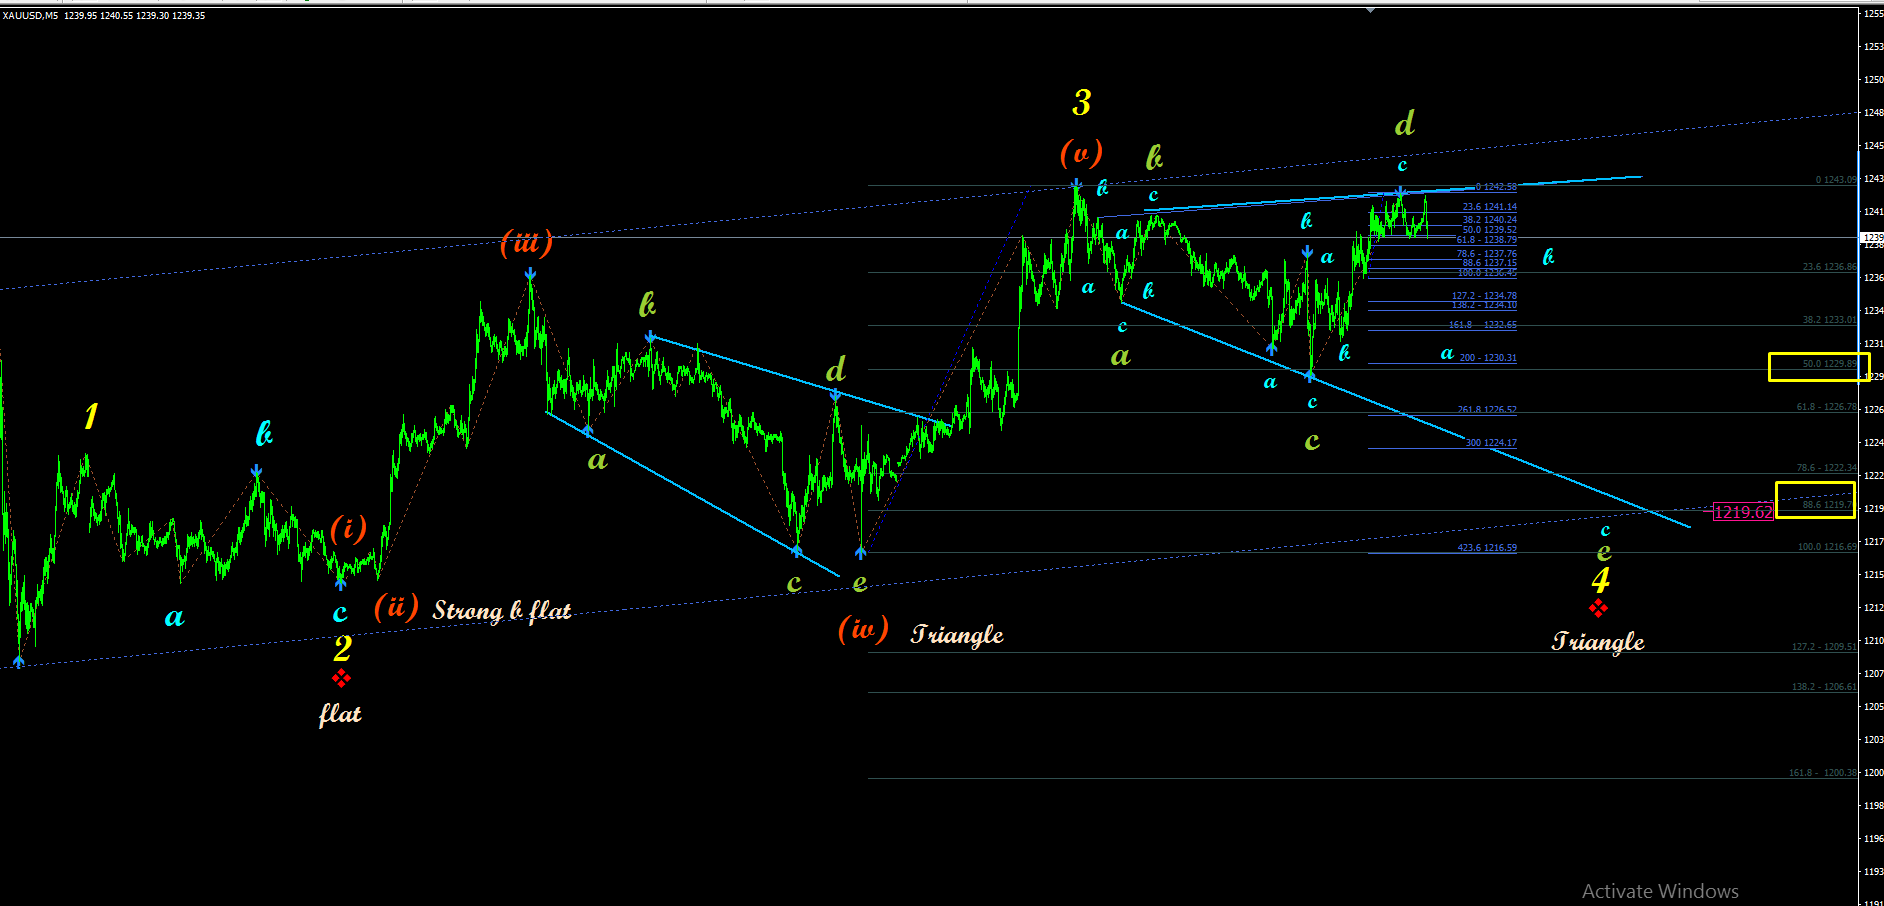1884x906 pixels.
Task: Select the yellow rectangle around the 50.0 Fibonacci level
Action: tap(1819, 367)
